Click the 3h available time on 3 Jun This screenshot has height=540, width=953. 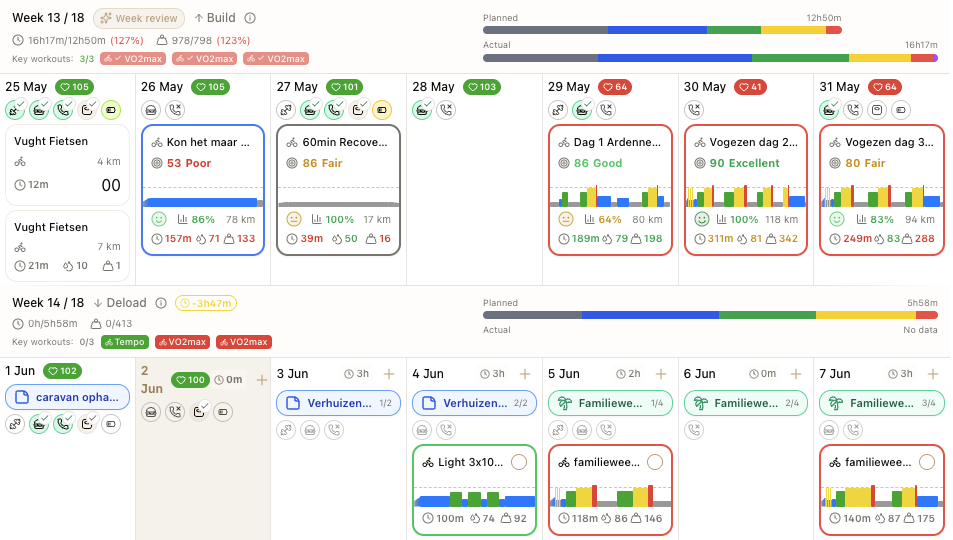point(357,374)
